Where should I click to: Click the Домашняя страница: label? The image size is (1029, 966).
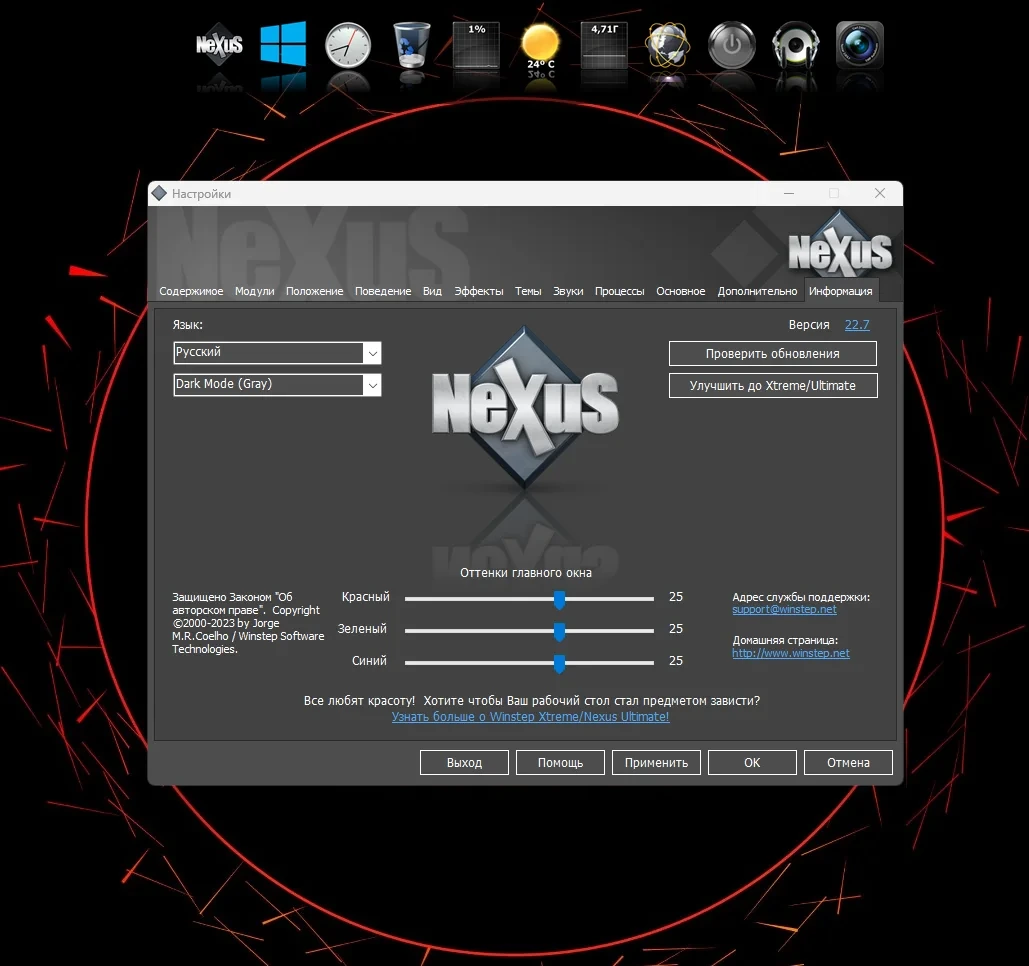pos(785,640)
